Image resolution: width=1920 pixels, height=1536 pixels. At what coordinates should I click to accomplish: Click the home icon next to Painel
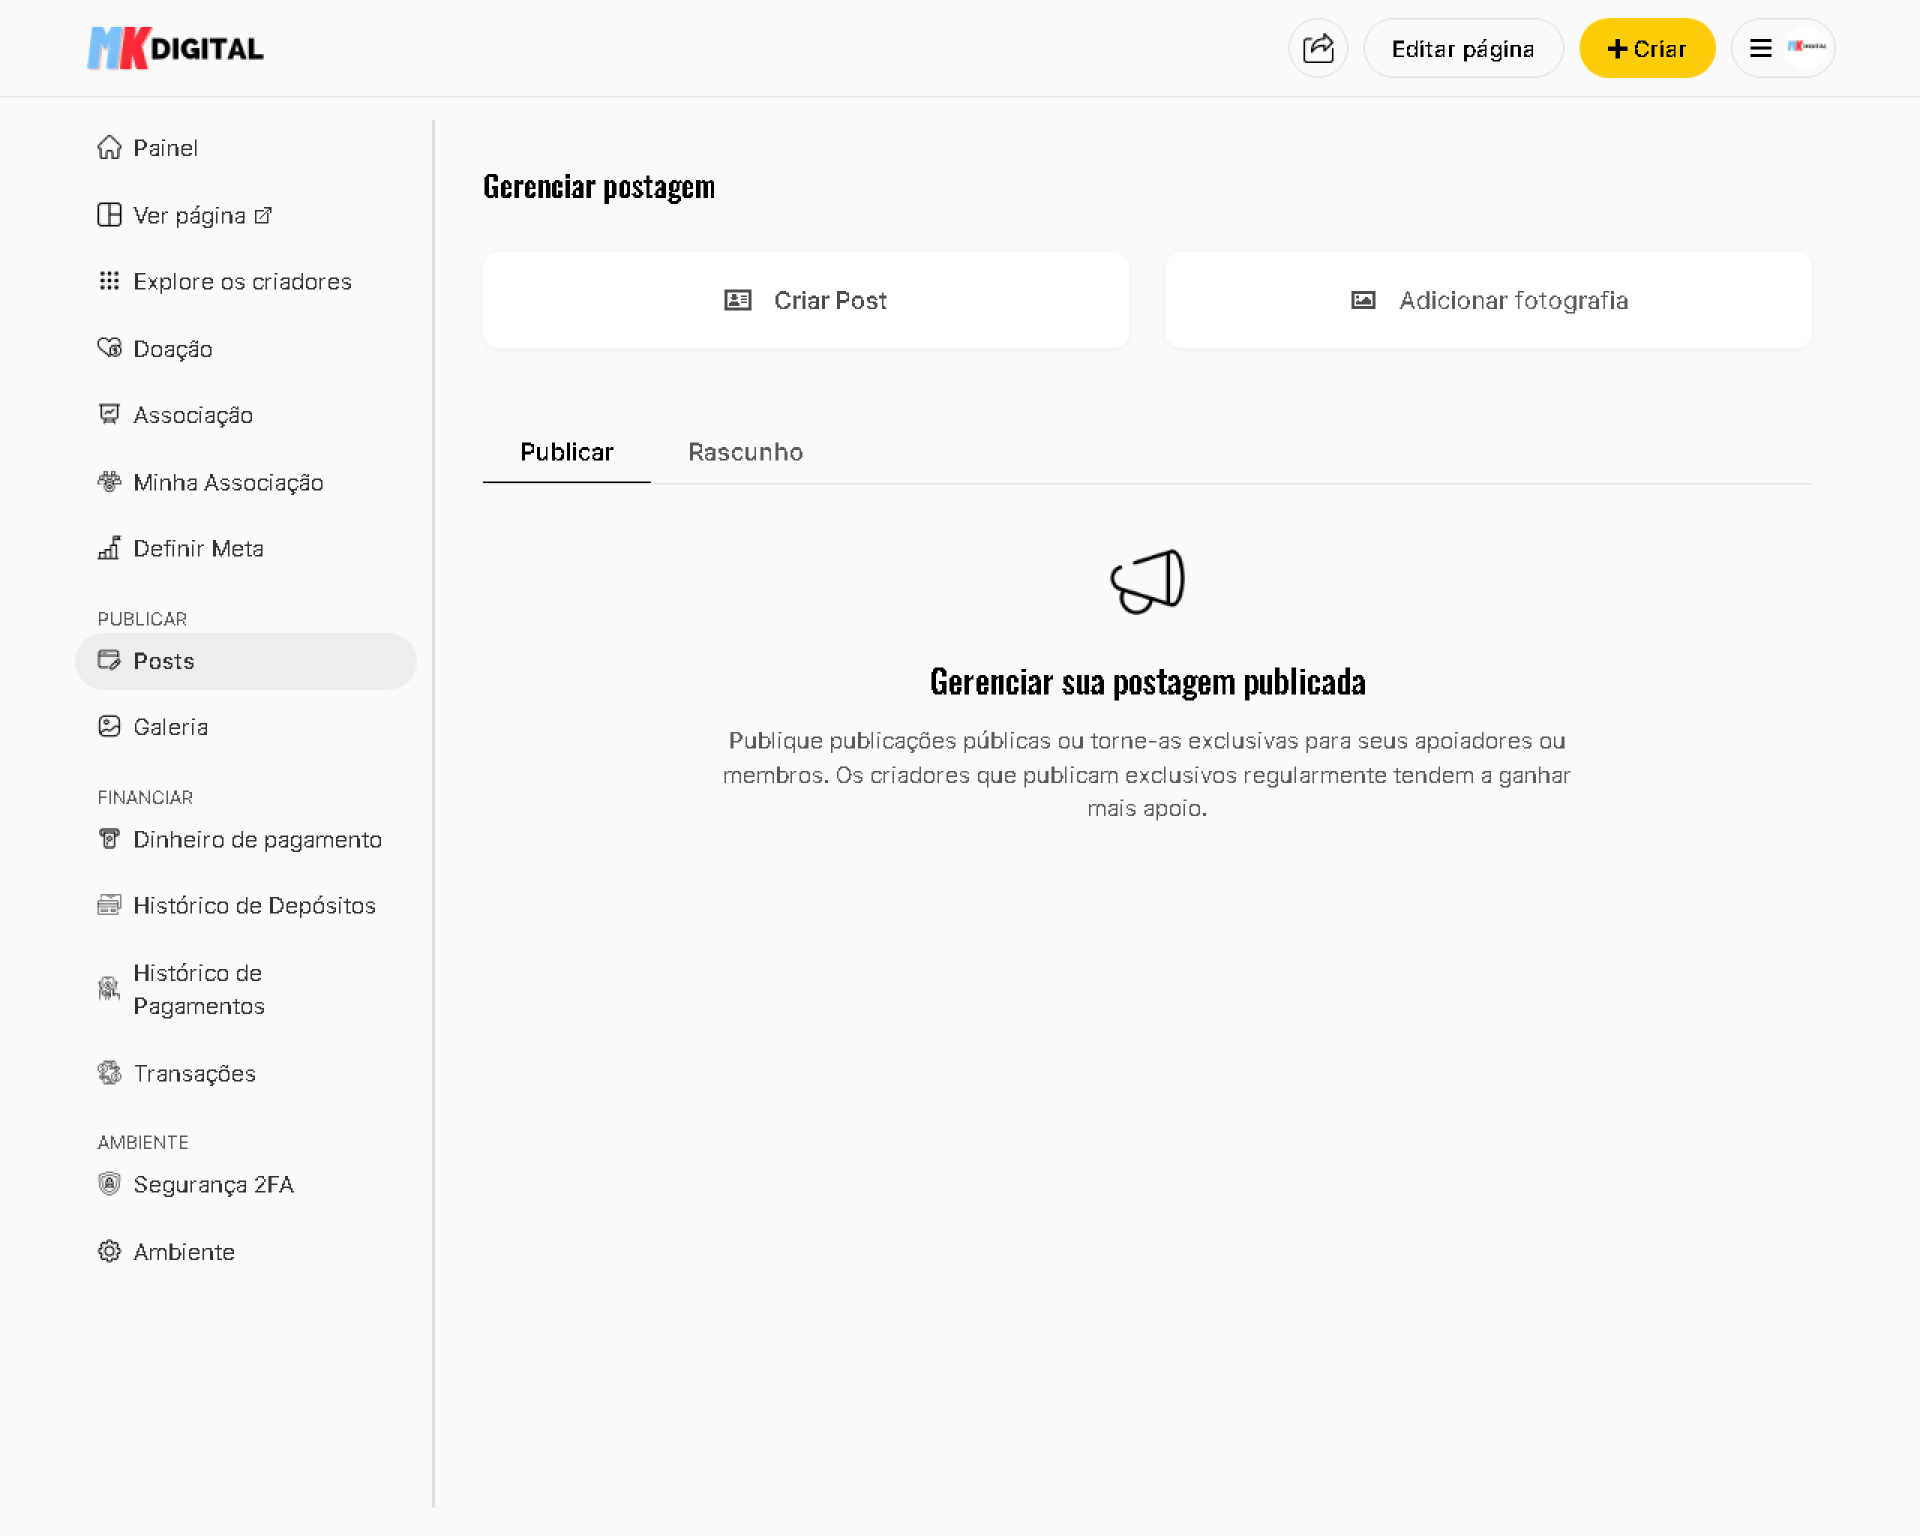coord(109,148)
